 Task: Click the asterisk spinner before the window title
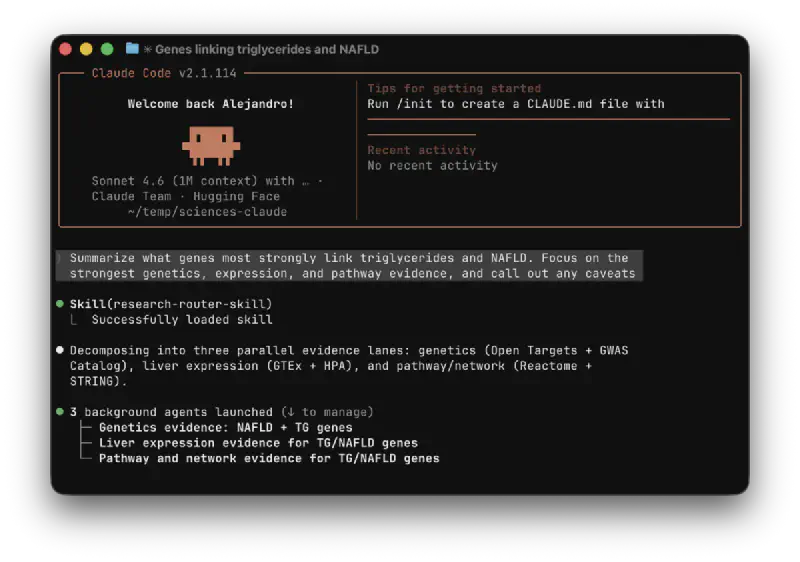click(148, 49)
